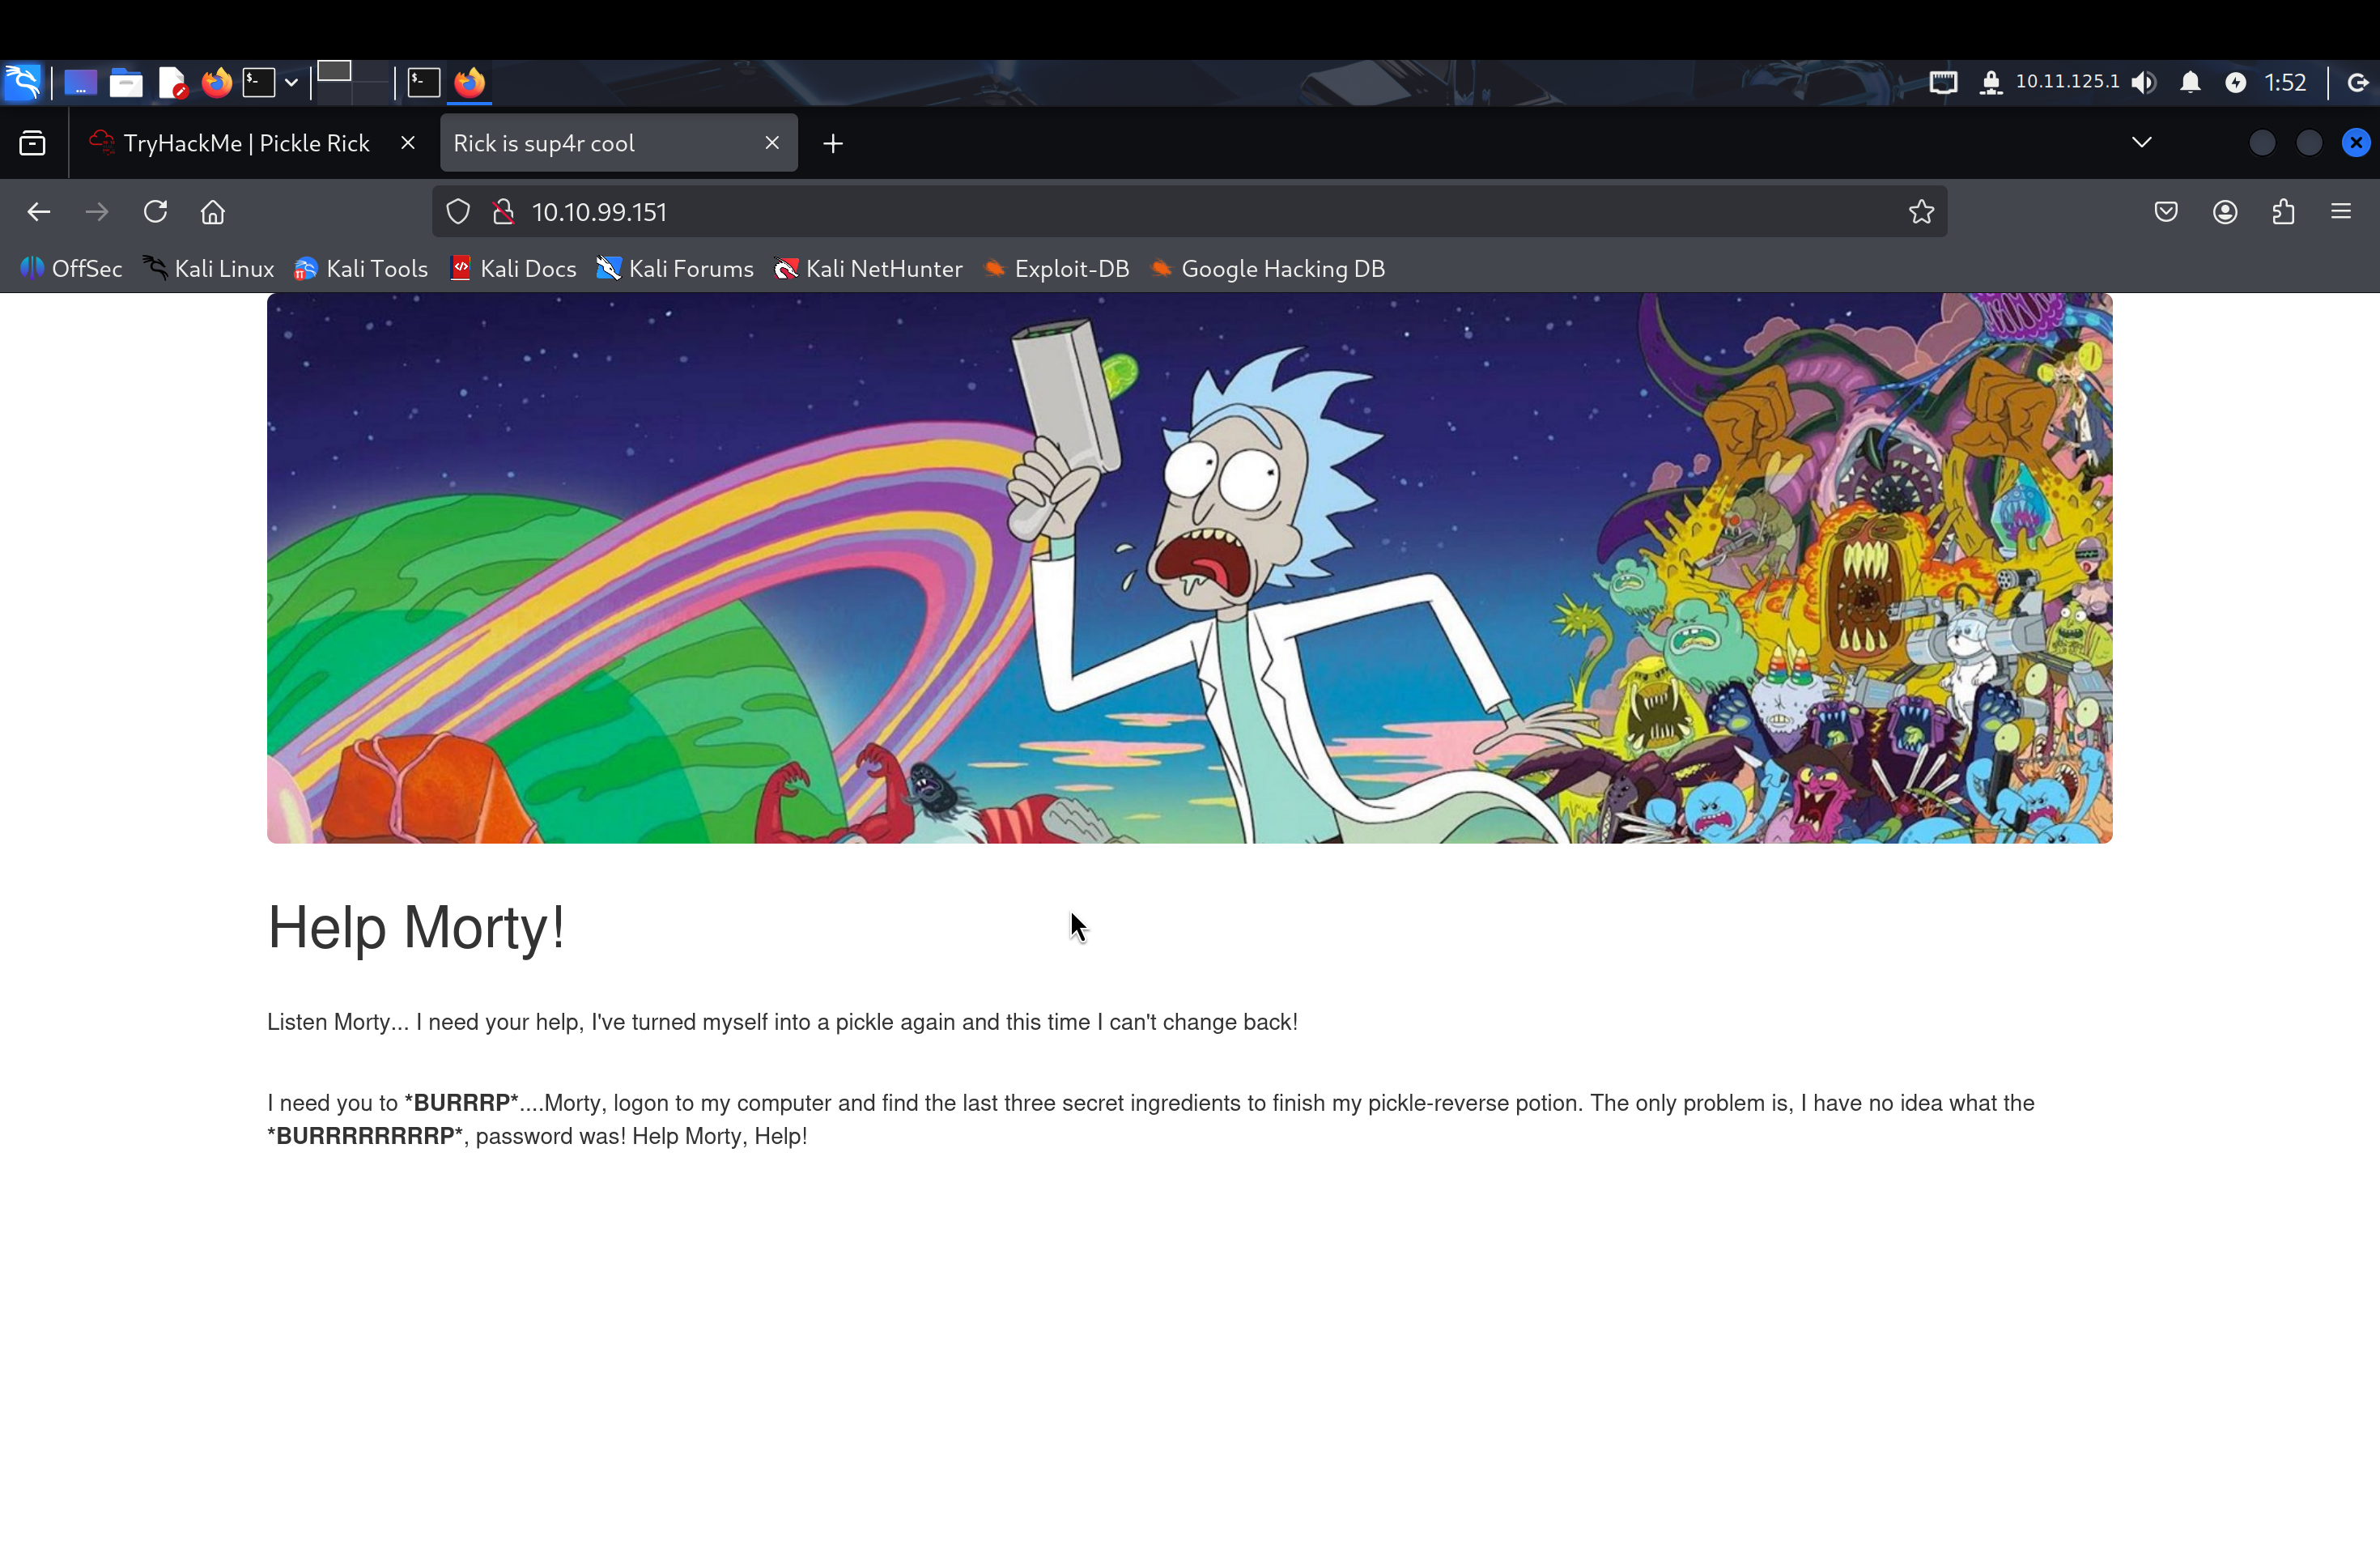Open the file manager from the panel
Viewport: 2380px width, 1548px height.
[x=126, y=83]
